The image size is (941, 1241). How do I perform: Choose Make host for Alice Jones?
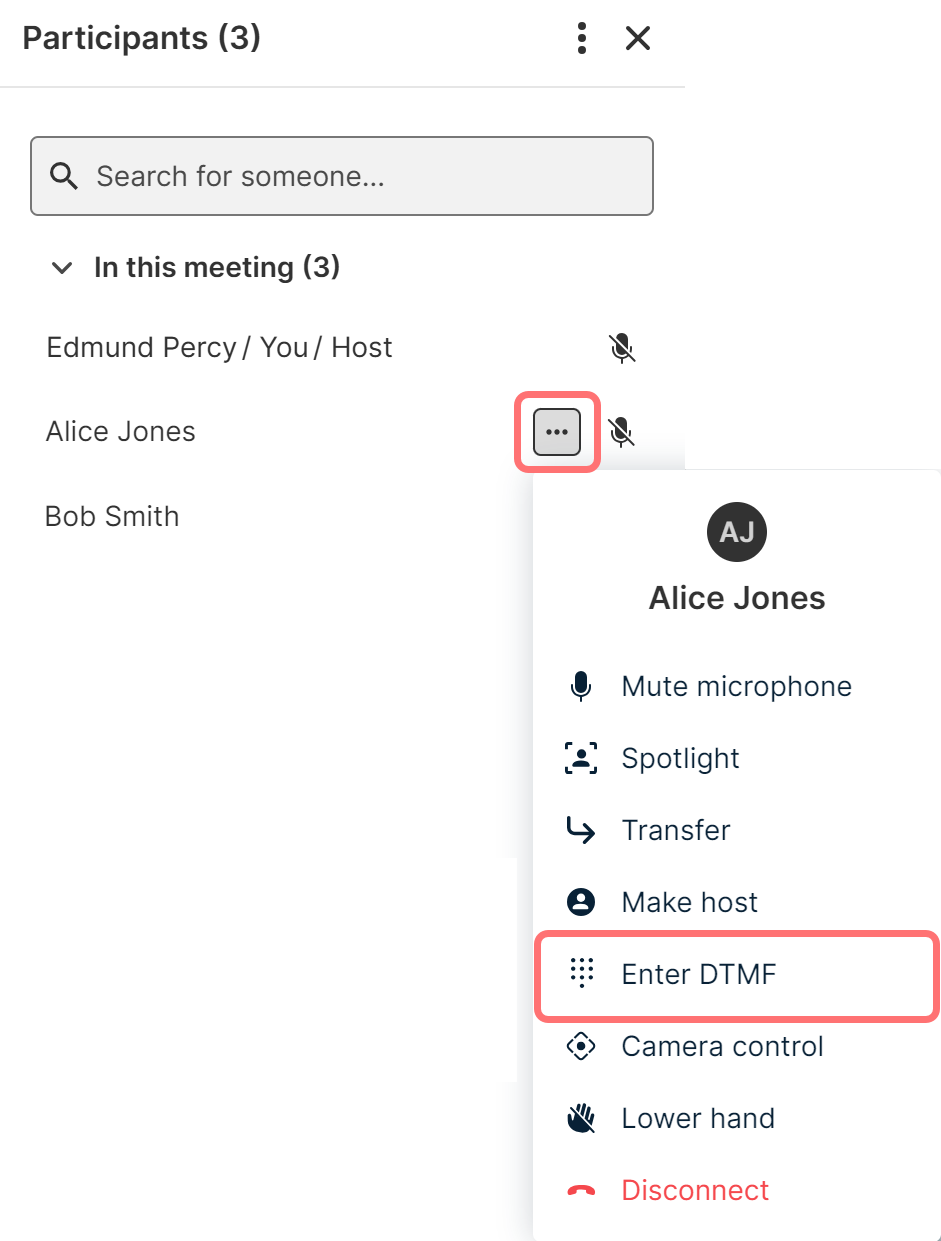tap(689, 903)
